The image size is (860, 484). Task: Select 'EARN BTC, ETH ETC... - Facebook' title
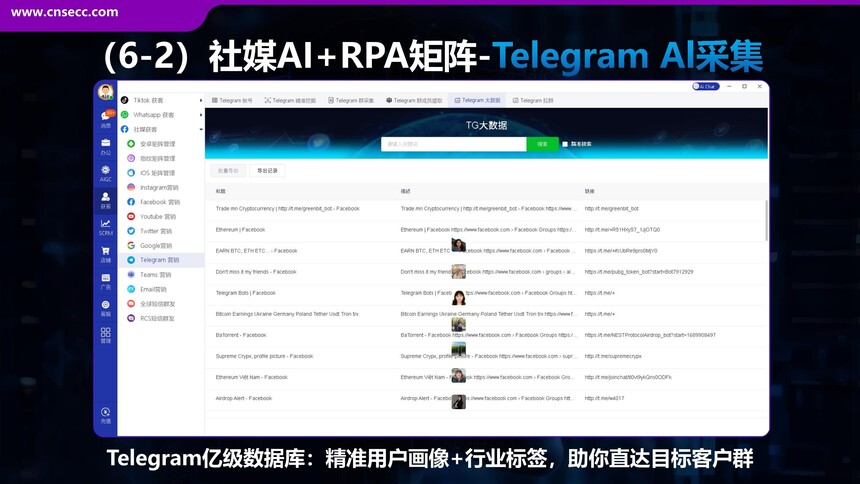tap(257, 251)
